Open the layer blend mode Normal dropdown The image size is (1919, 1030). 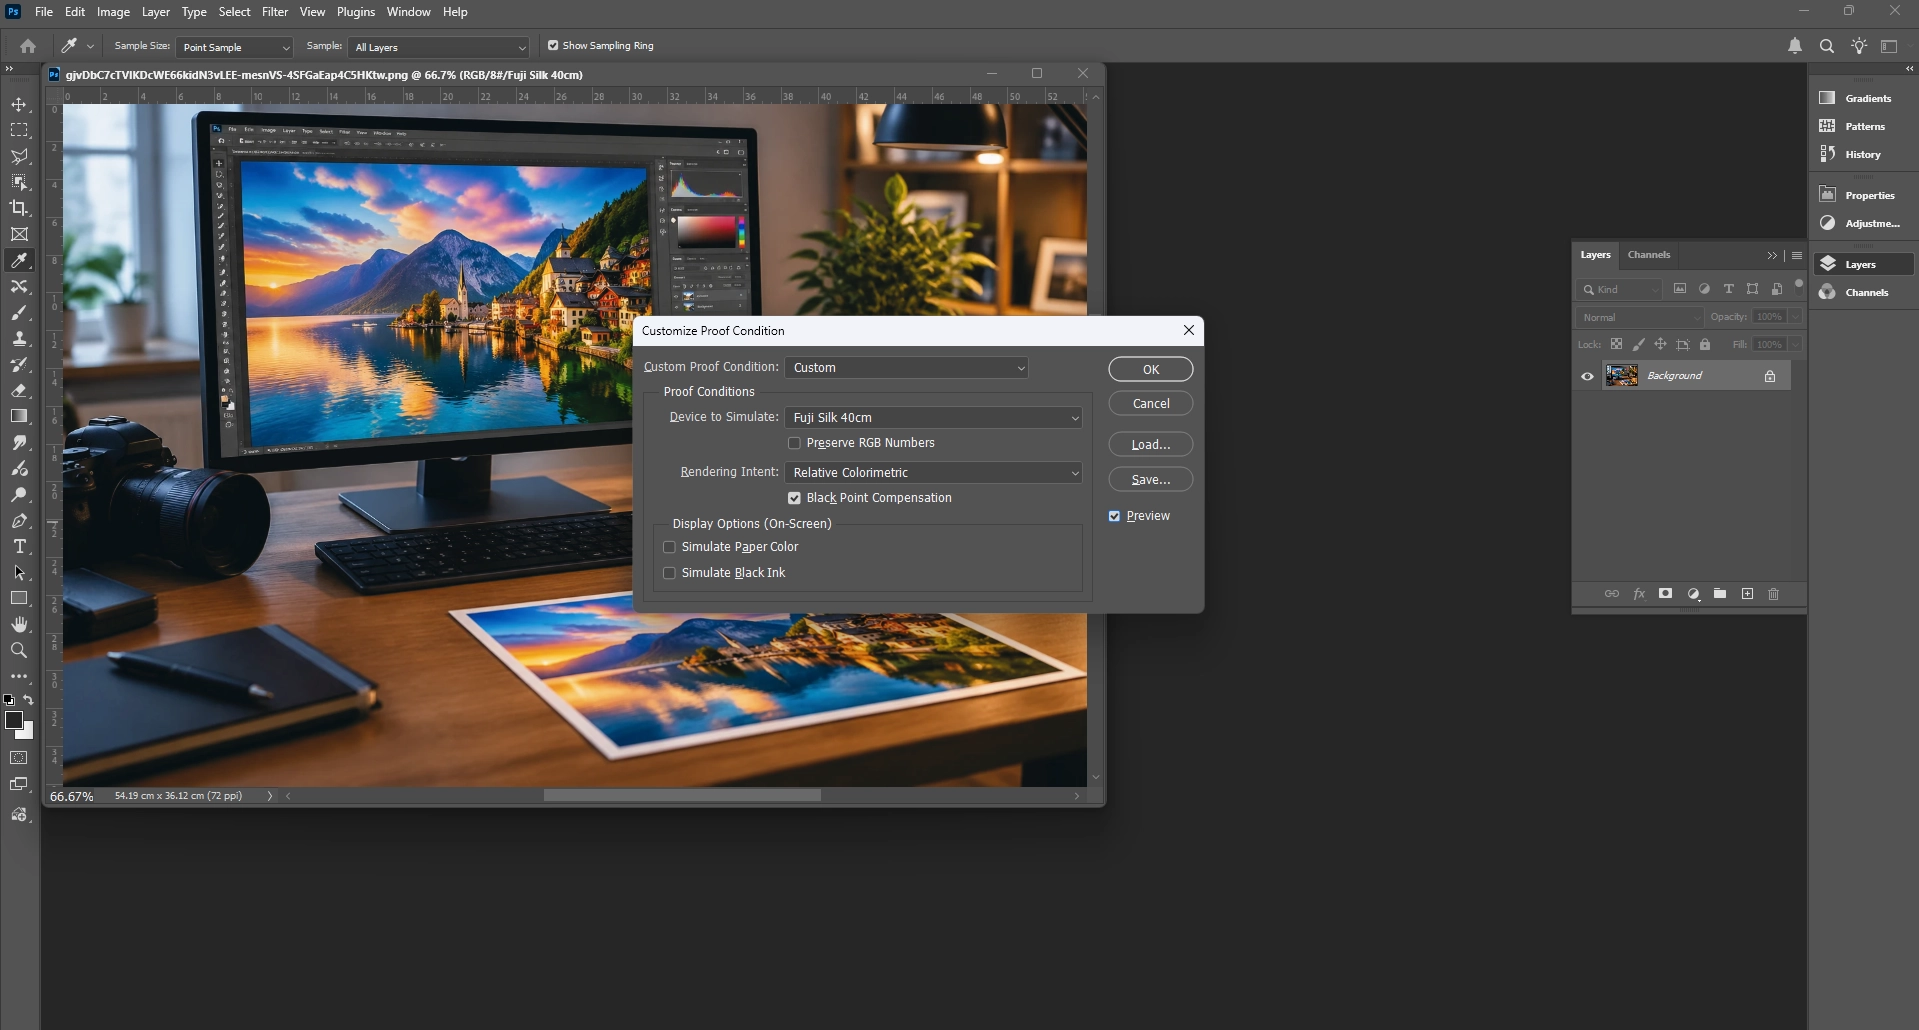pos(1640,317)
